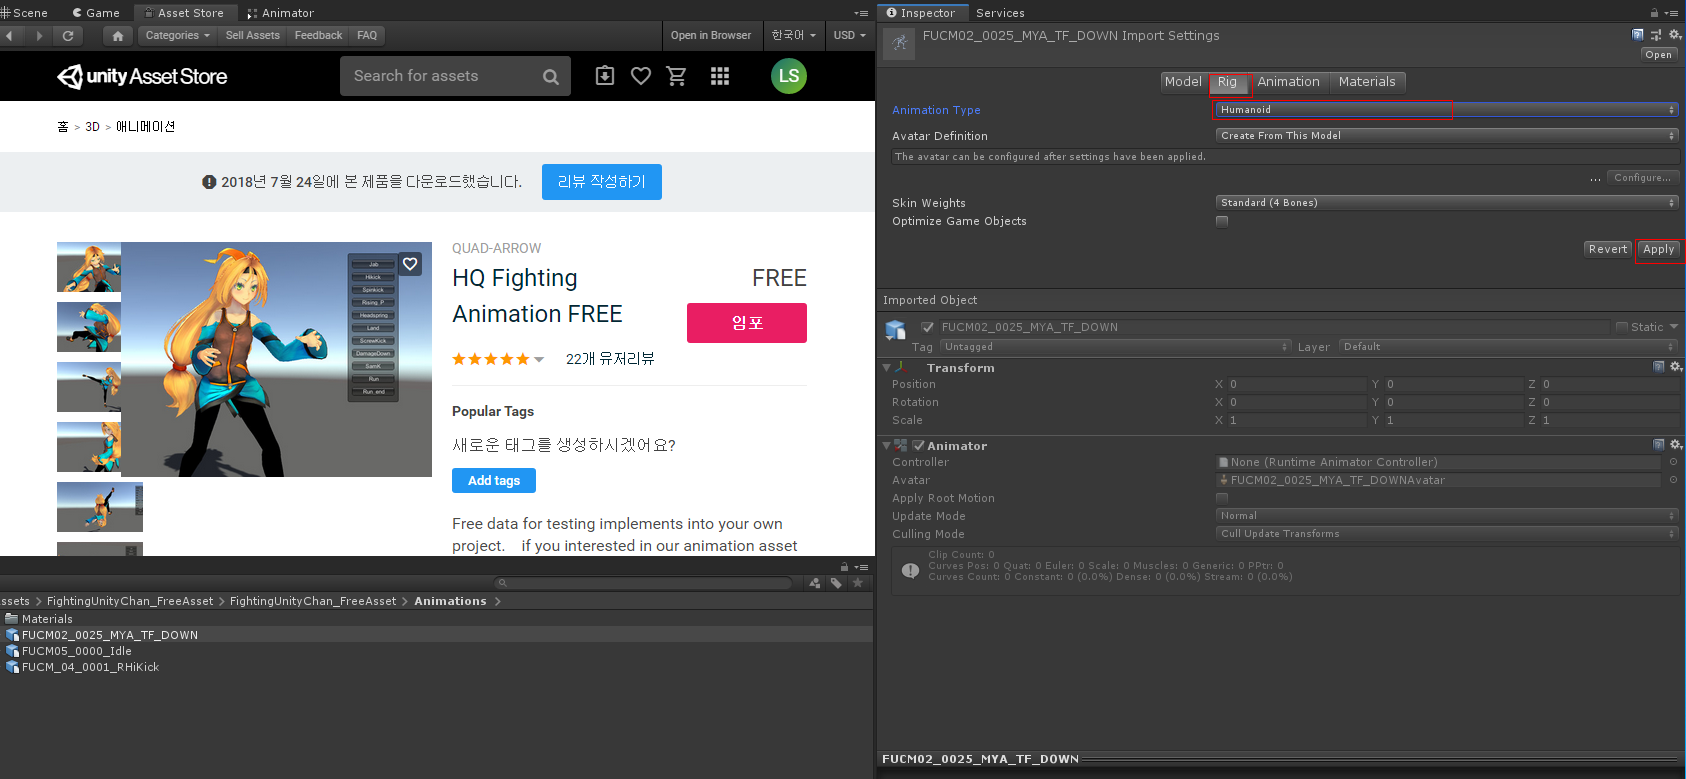Open the Update Mode dropdown
Image resolution: width=1686 pixels, height=779 pixels.
point(1447,516)
